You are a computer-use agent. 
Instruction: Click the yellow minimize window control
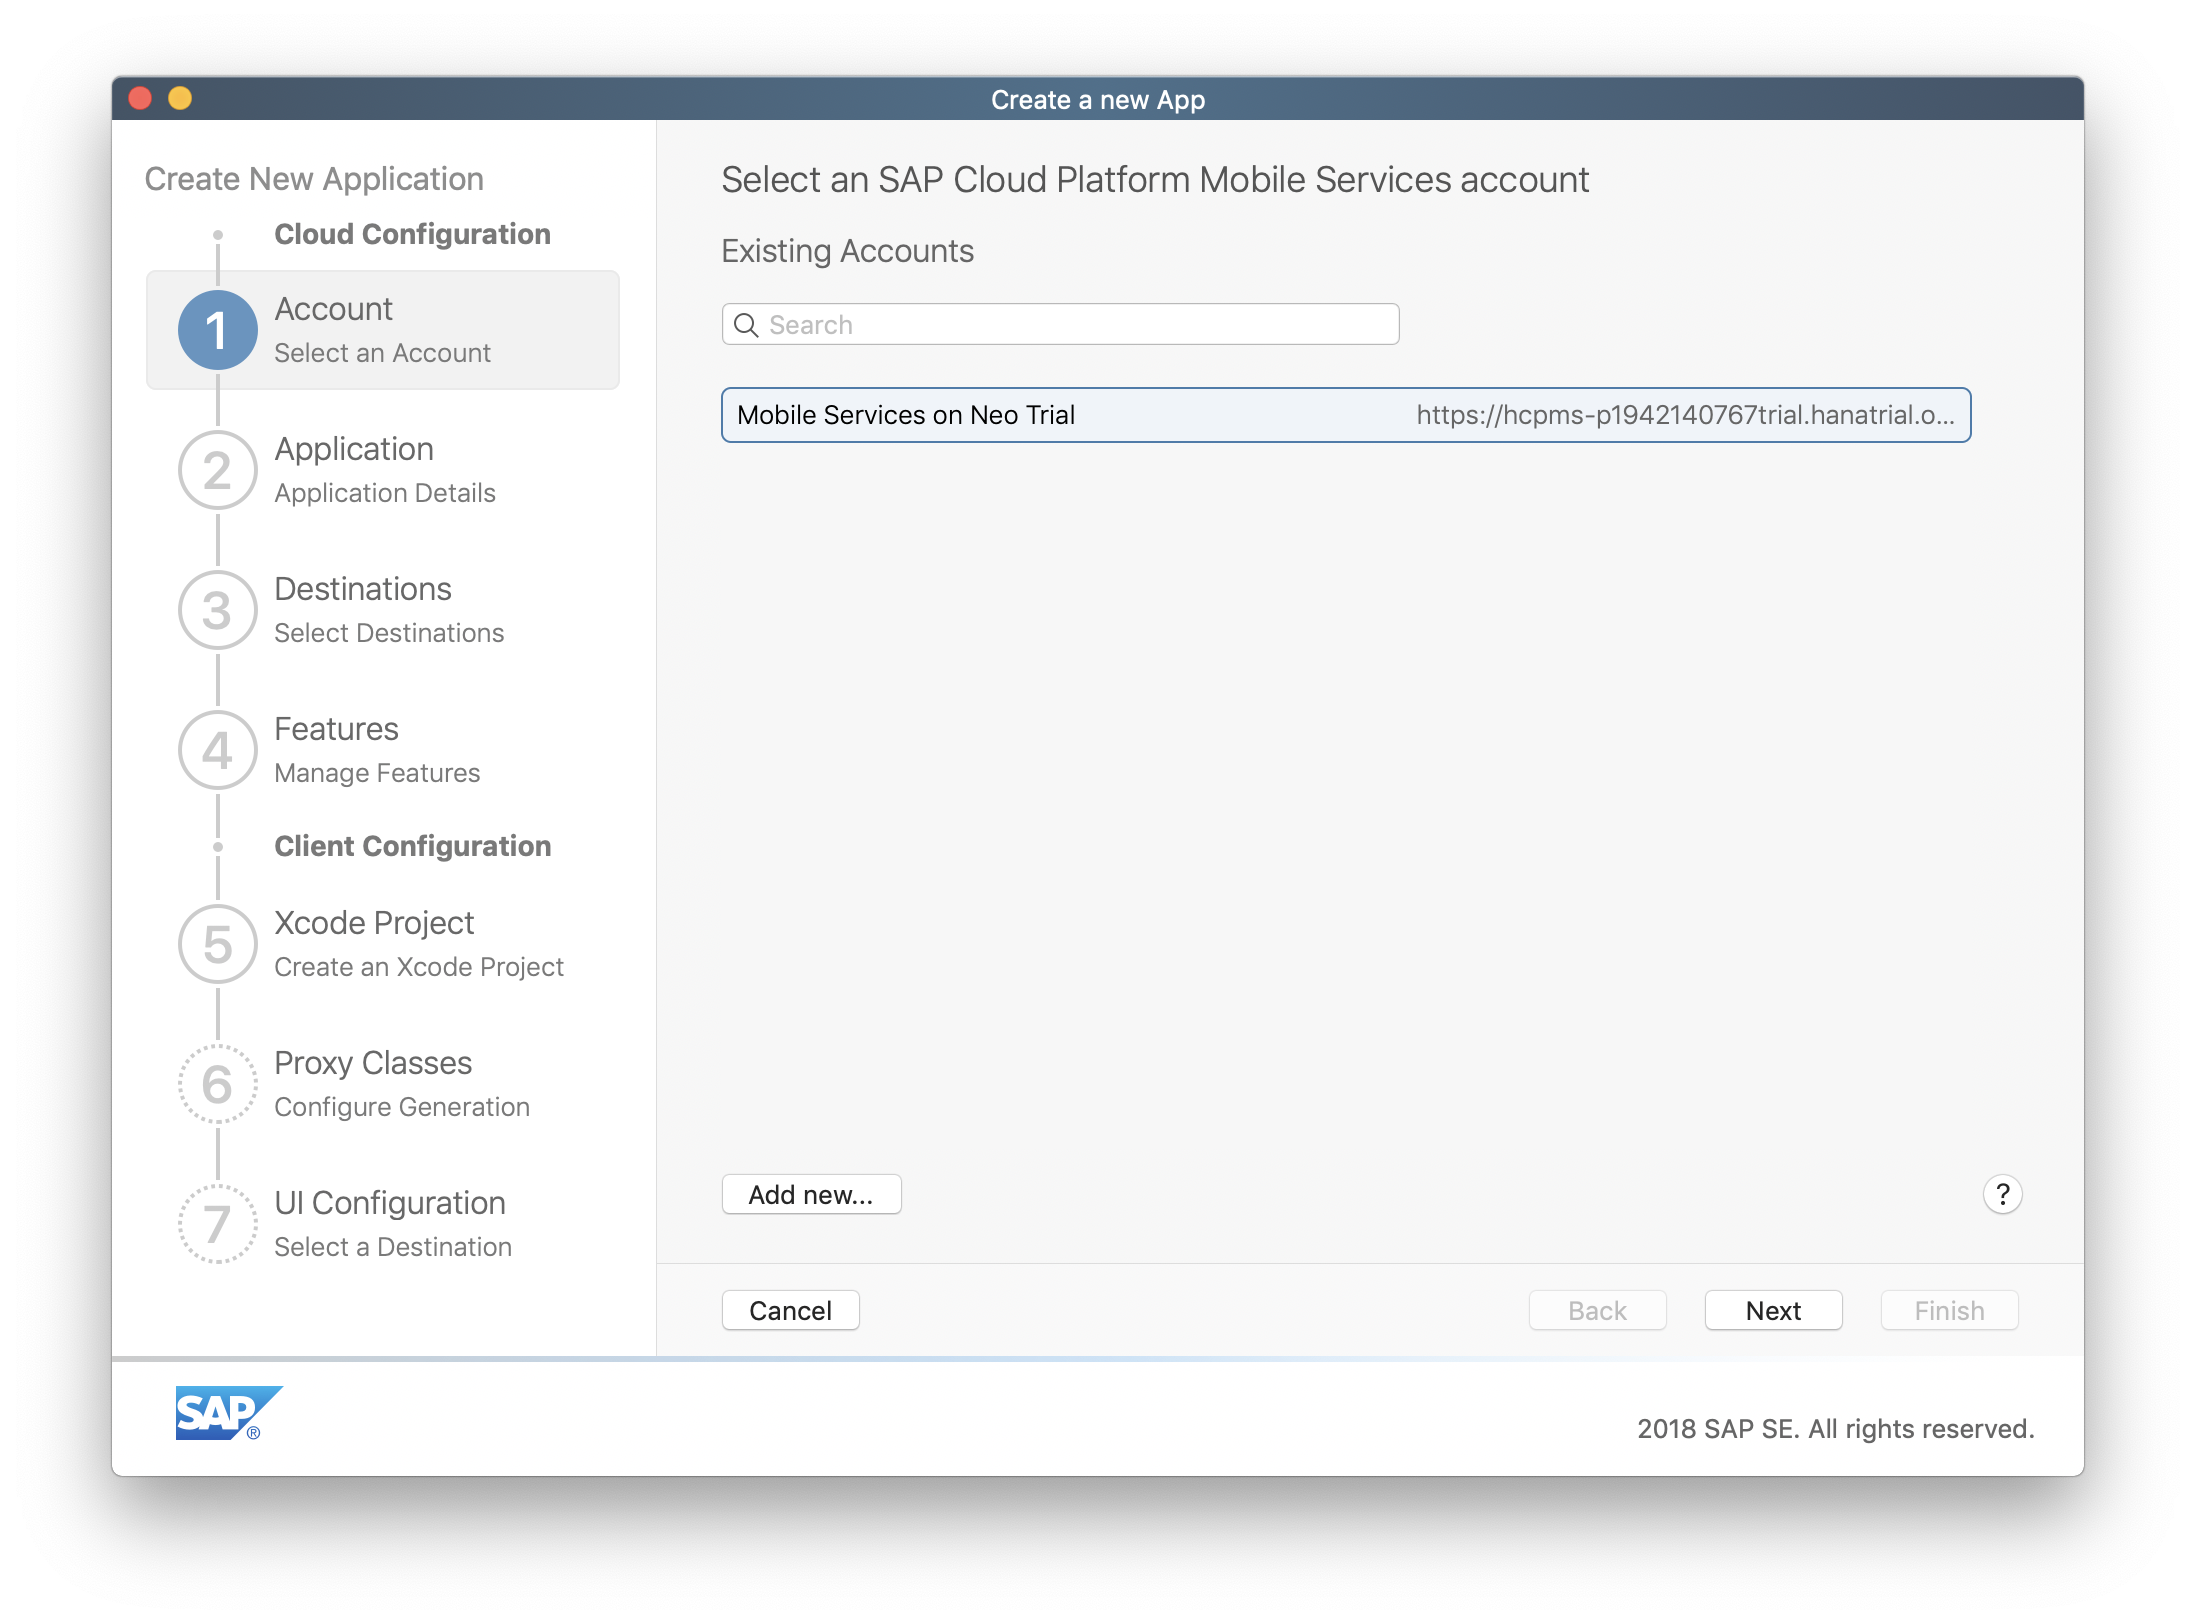click(x=180, y=99)
